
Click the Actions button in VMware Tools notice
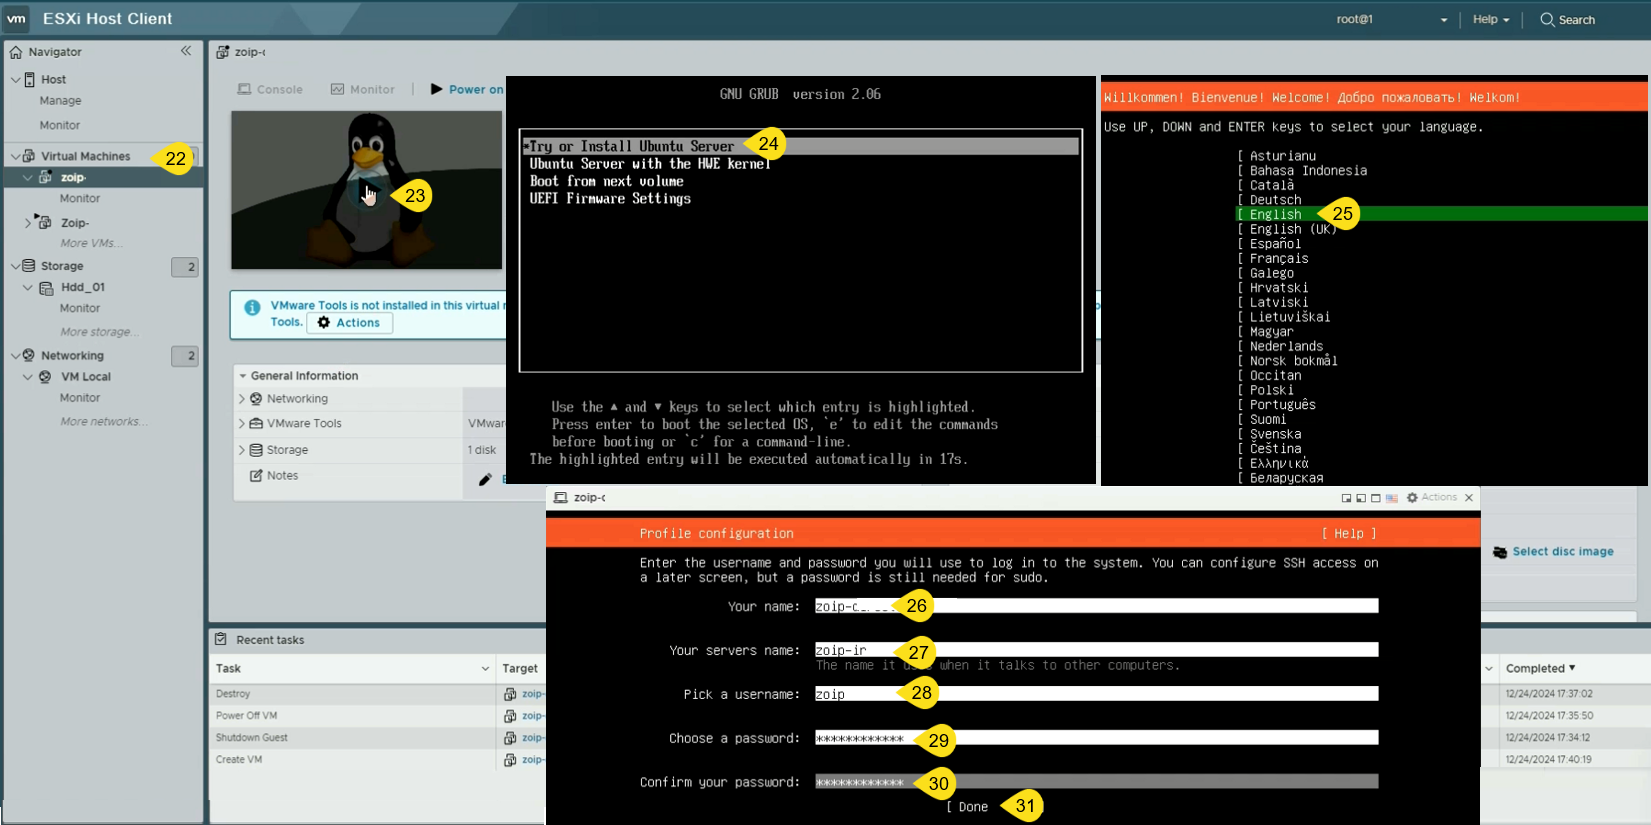[350, 323]
